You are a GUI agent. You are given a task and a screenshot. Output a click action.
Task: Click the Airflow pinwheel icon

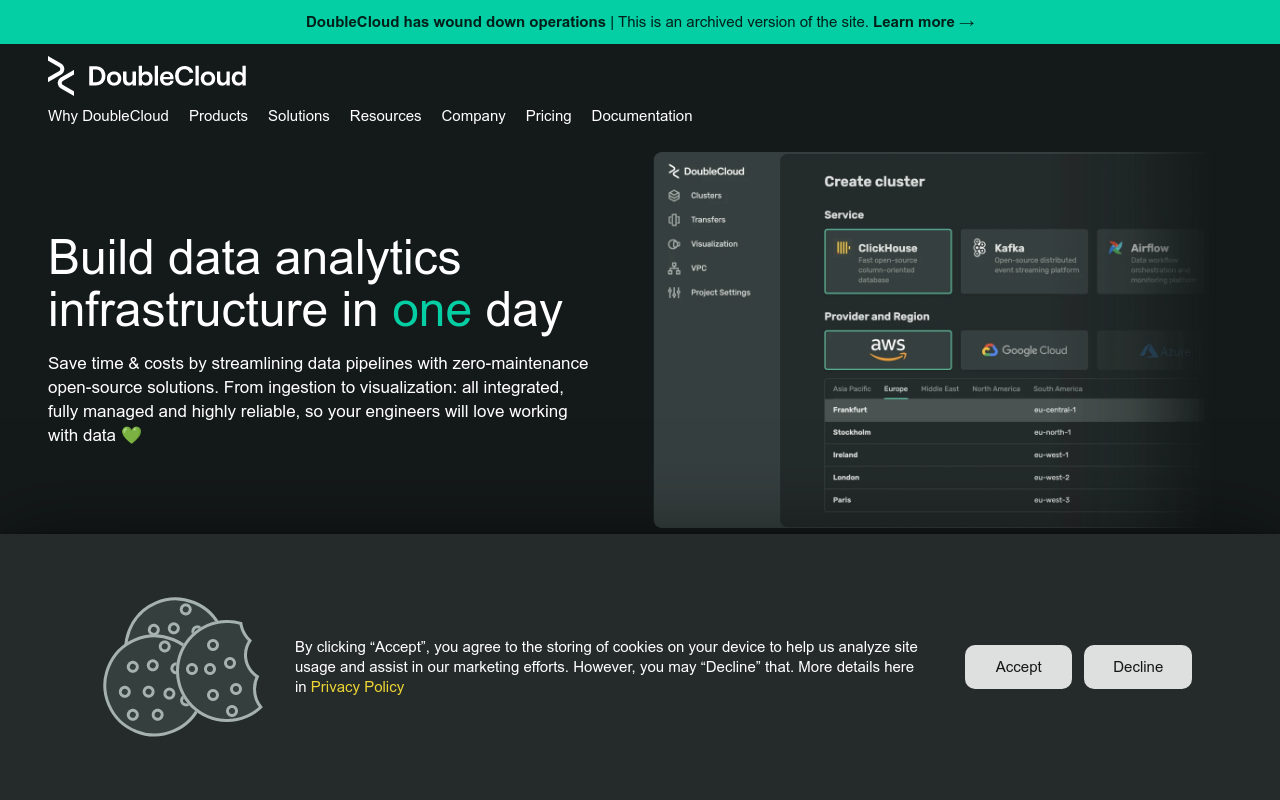(x=1116, y=248)
